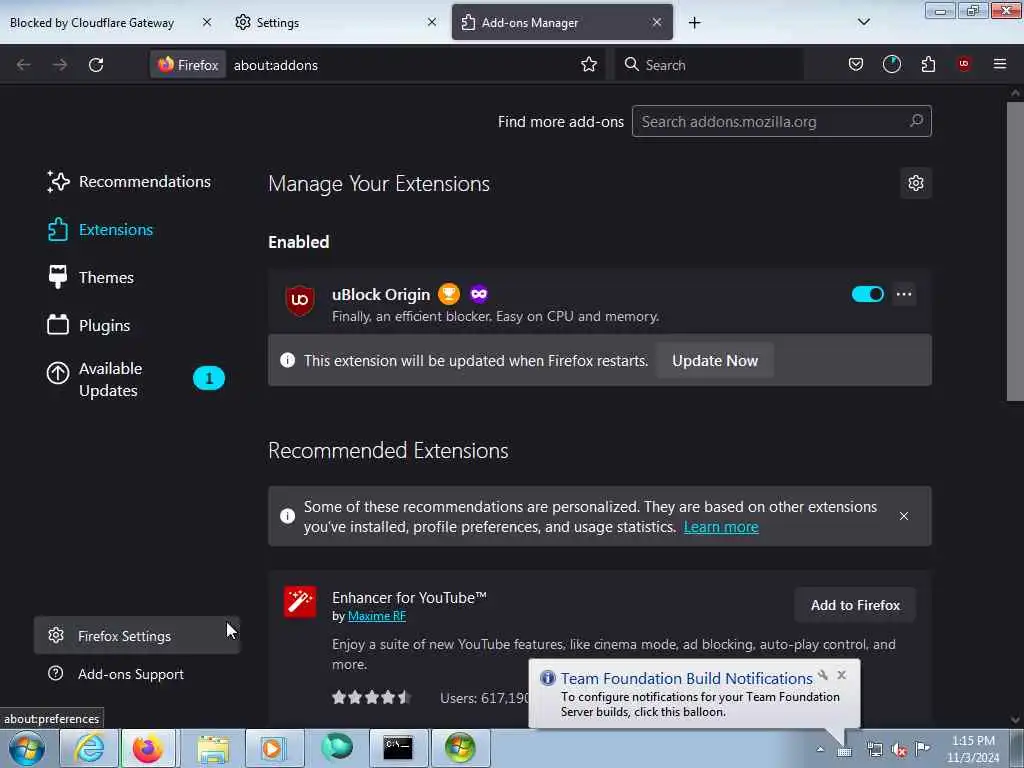Click the wrench in Team Foundation balloon
The width and height of the screenshot is (1024, 768).
(823, 675)
